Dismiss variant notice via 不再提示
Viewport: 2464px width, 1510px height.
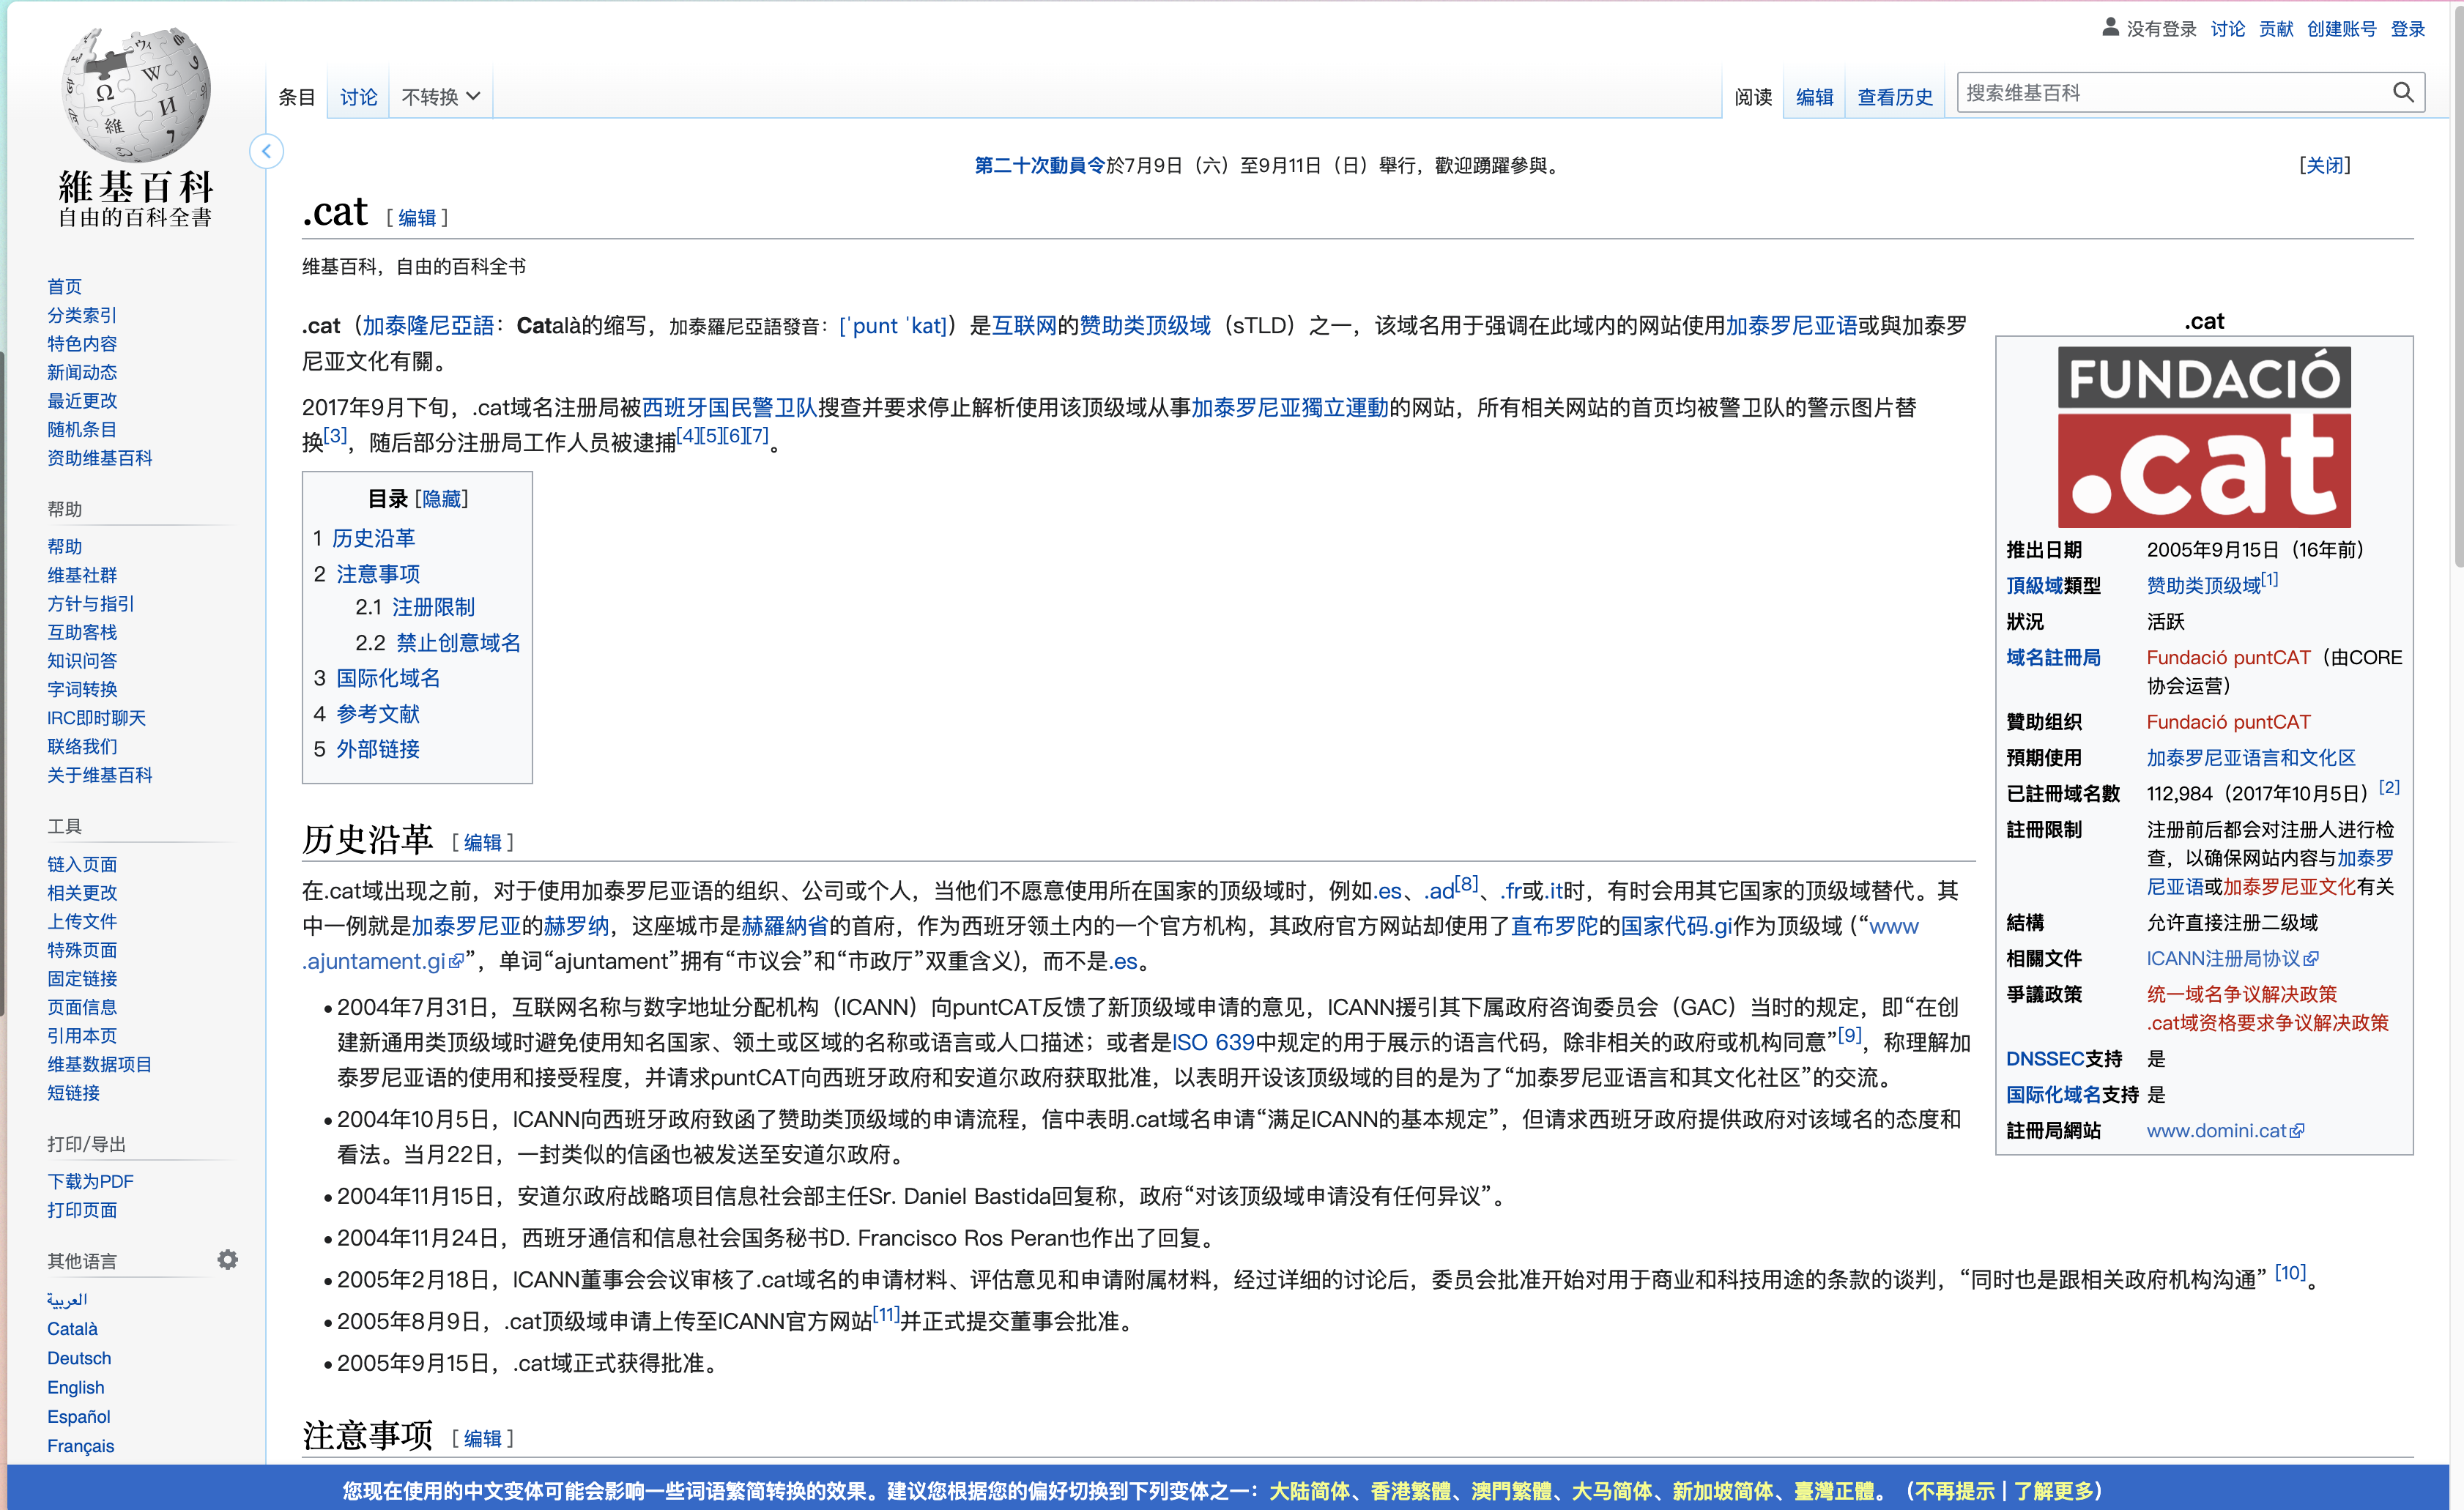1954,1490
